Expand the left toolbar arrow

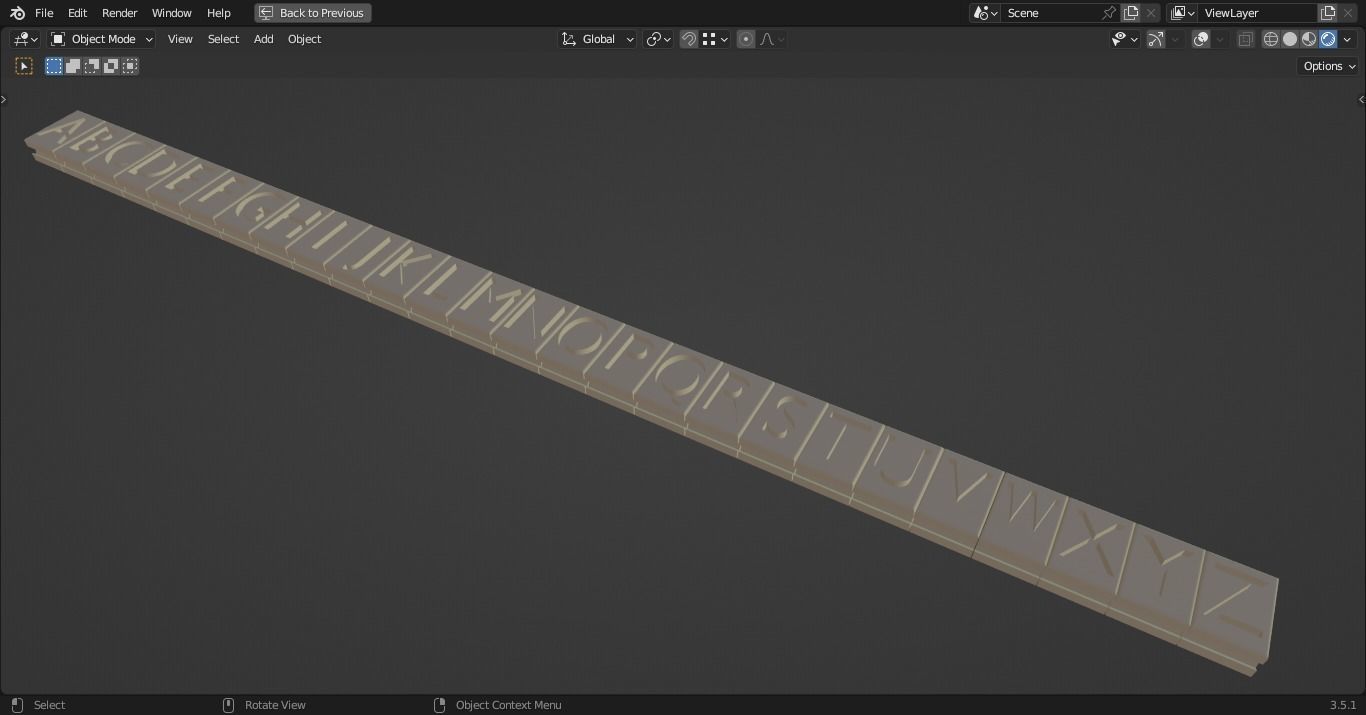(x=4, y=99)
